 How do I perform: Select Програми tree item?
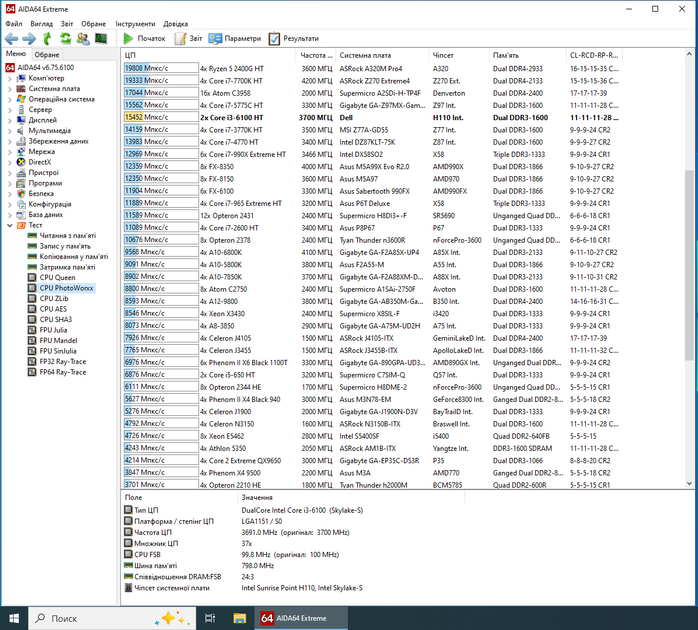pos(45,183)
